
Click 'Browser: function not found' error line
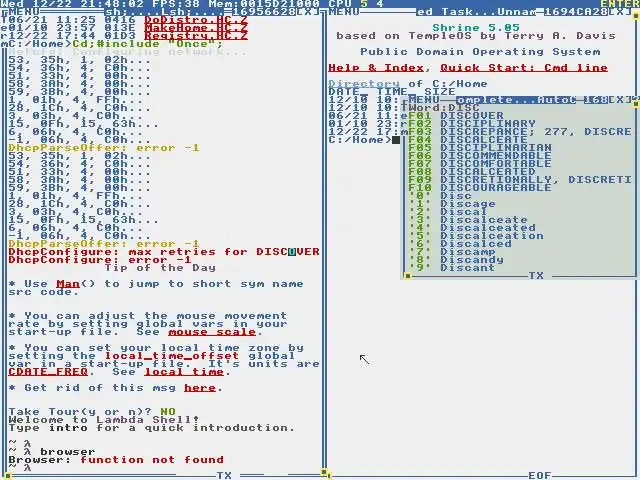(x=116, y=460)
